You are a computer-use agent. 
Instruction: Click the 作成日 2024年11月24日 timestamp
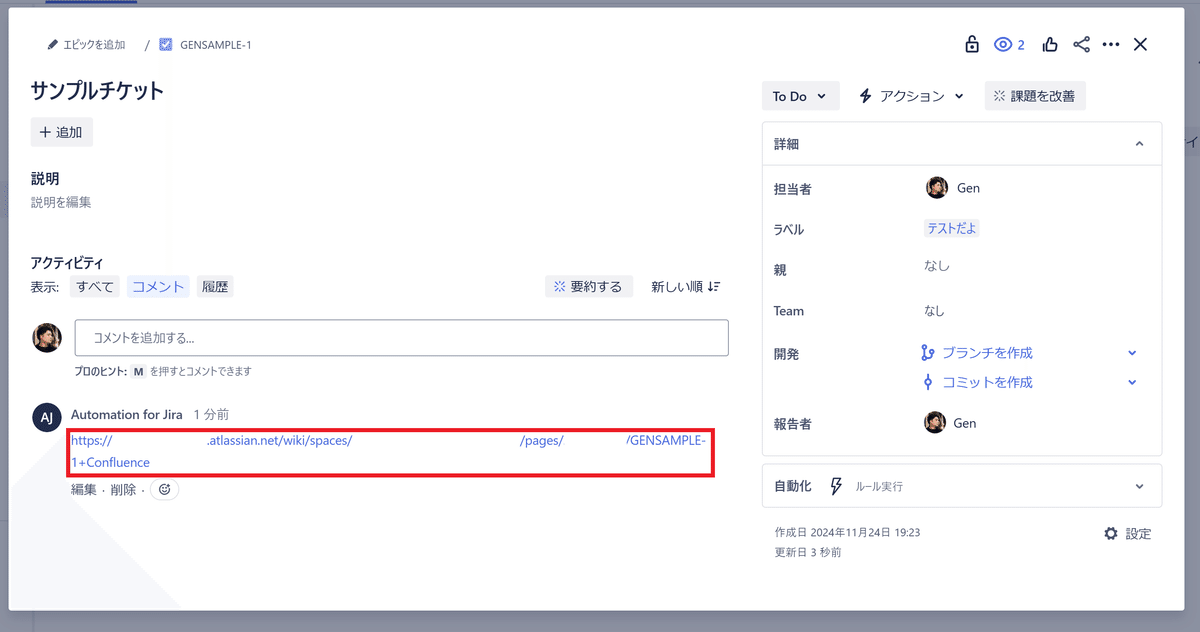coord(847,533)
